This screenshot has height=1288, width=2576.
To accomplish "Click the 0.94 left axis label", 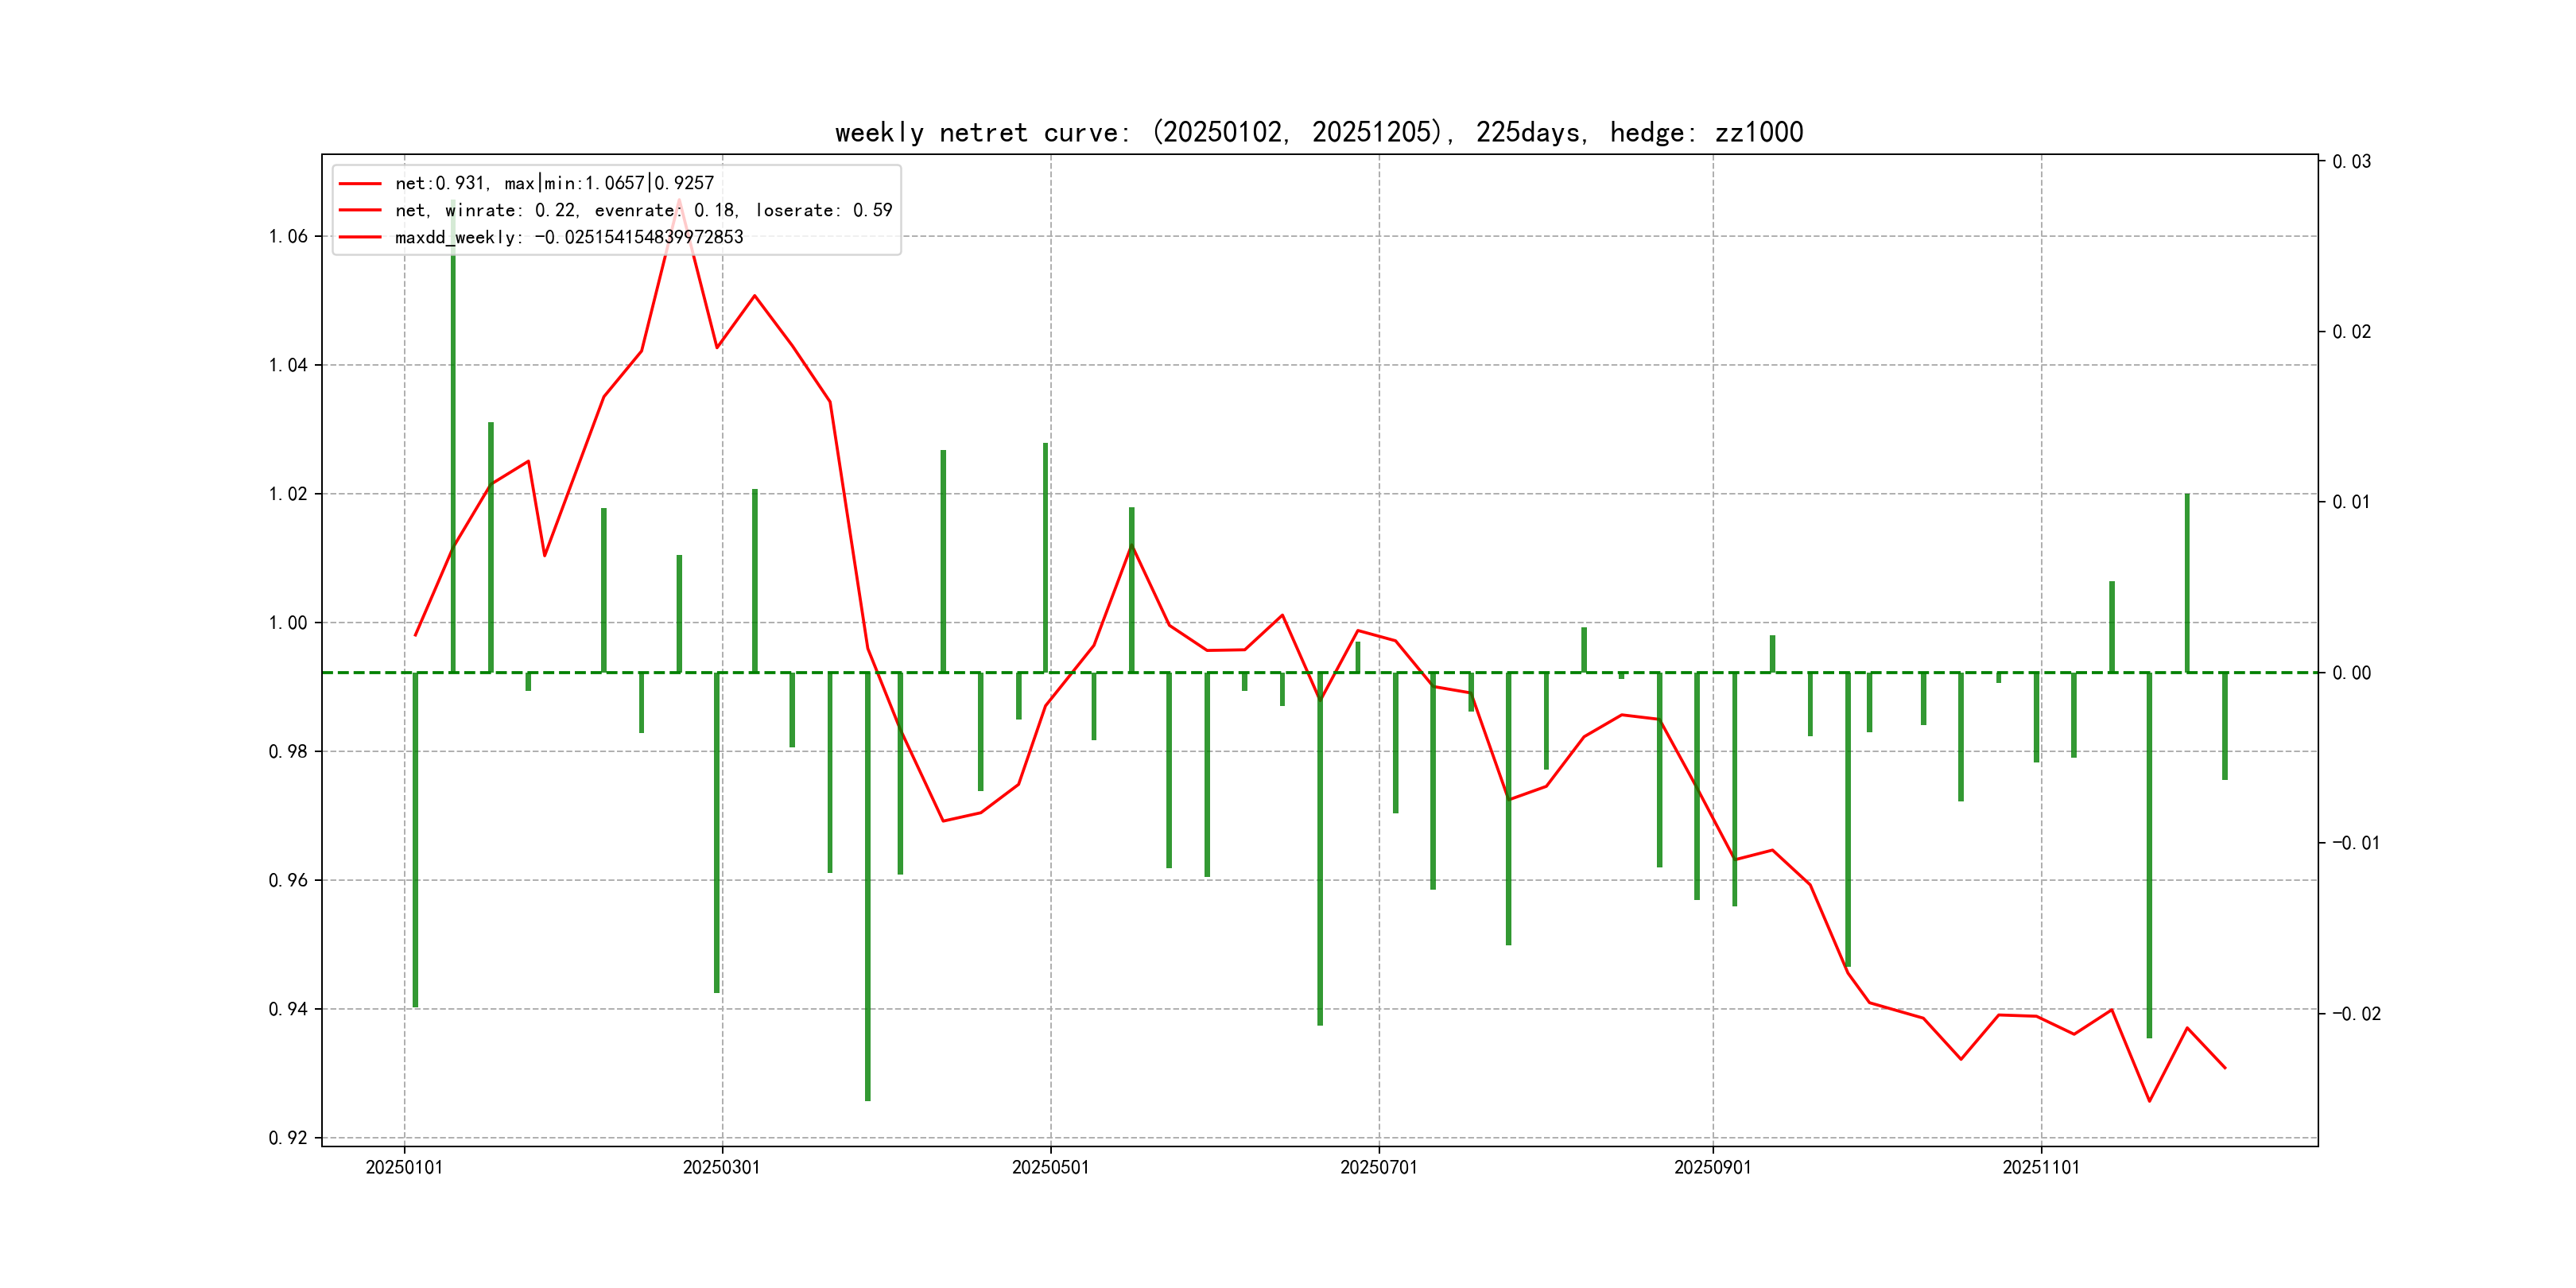I will (288, 1009).
